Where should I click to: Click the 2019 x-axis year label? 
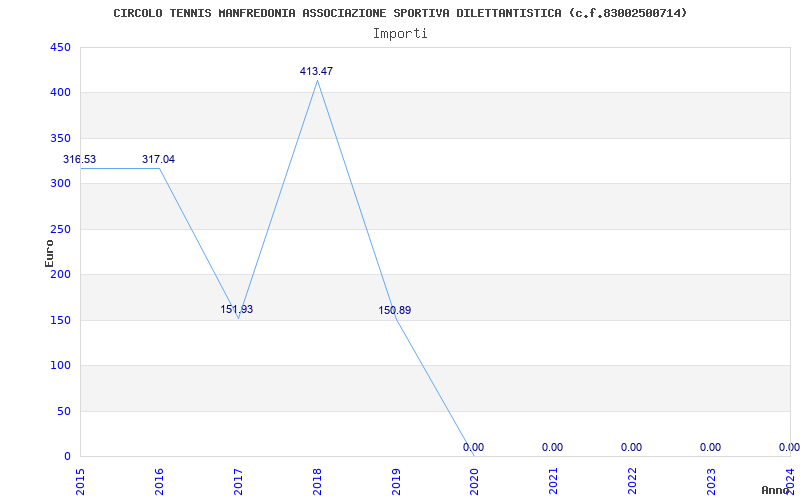click(x=396, y=482)
